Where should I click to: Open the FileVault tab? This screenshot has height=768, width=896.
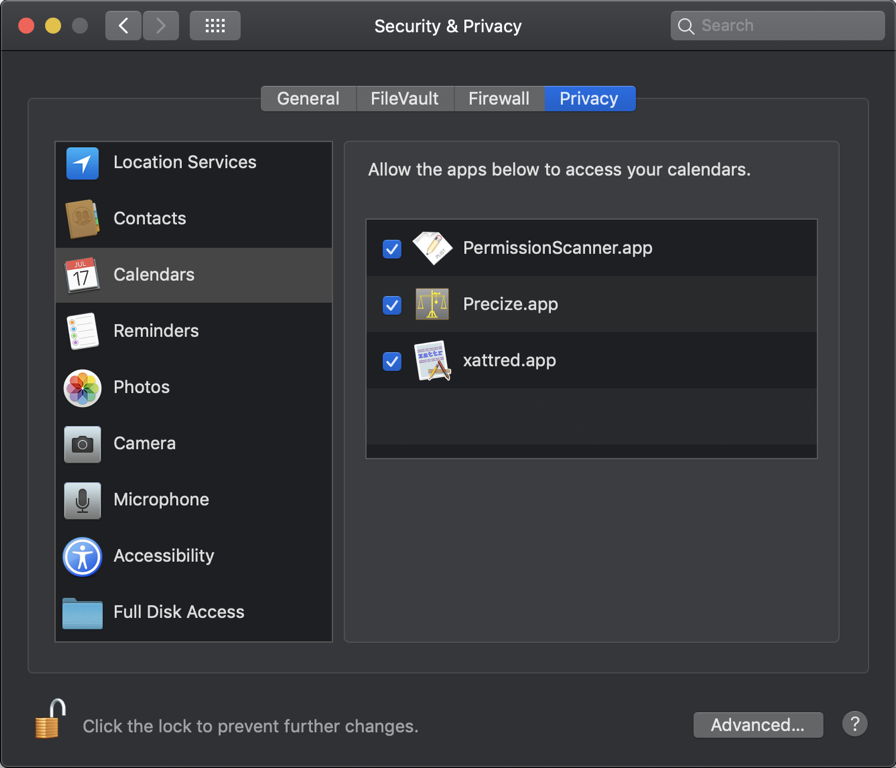[x=404, y=99]
